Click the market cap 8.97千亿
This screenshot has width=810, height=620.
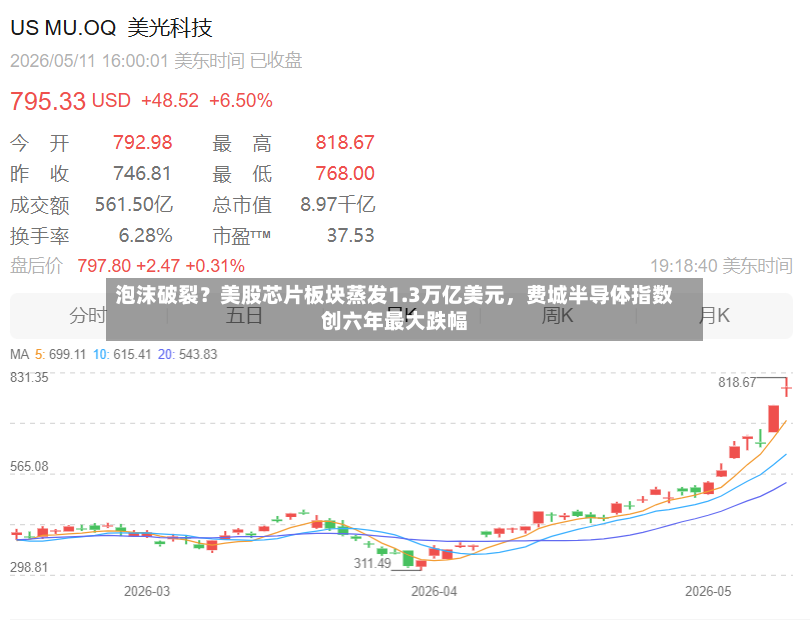pos(338,205)
